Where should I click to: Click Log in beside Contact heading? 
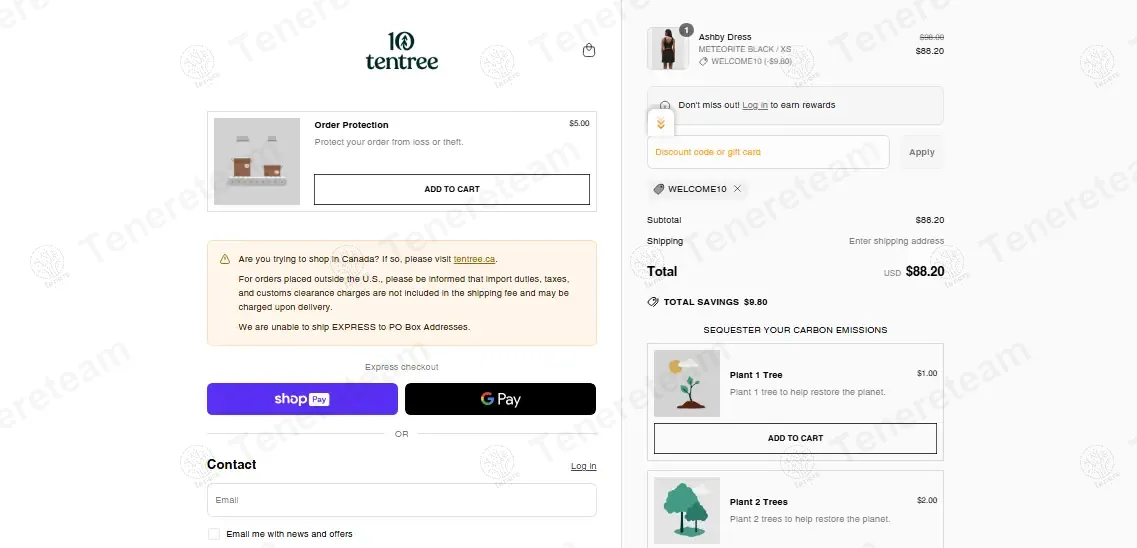pos(583,466)
